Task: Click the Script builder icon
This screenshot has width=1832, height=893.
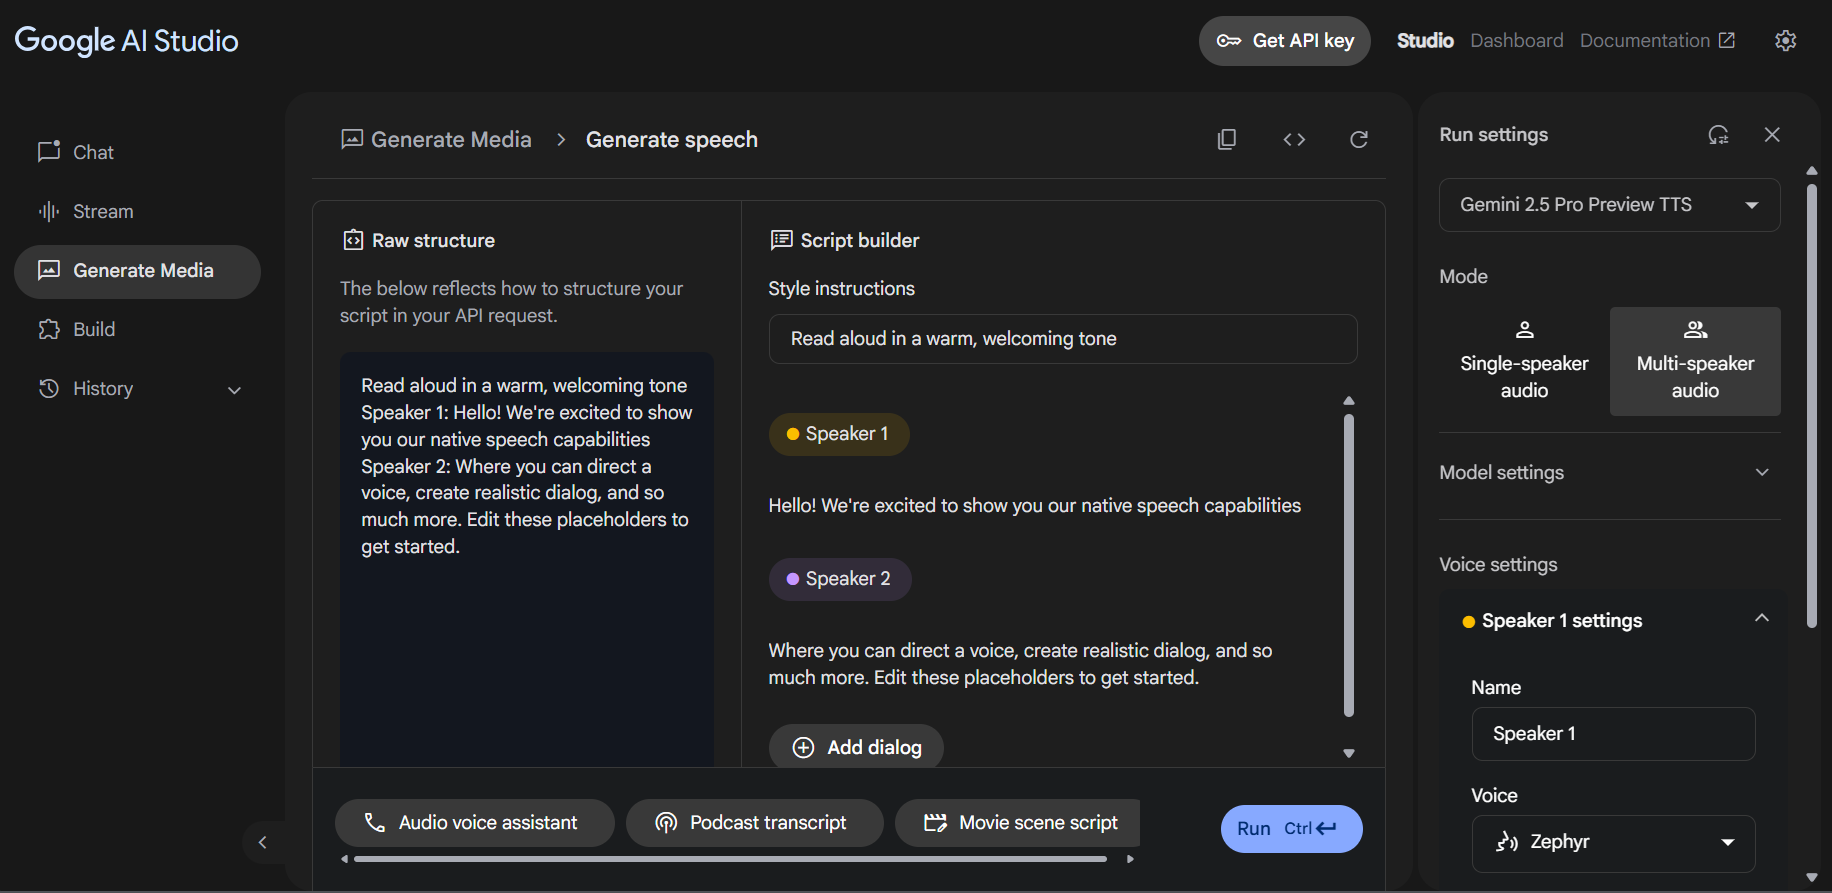Action: point(781,240)
